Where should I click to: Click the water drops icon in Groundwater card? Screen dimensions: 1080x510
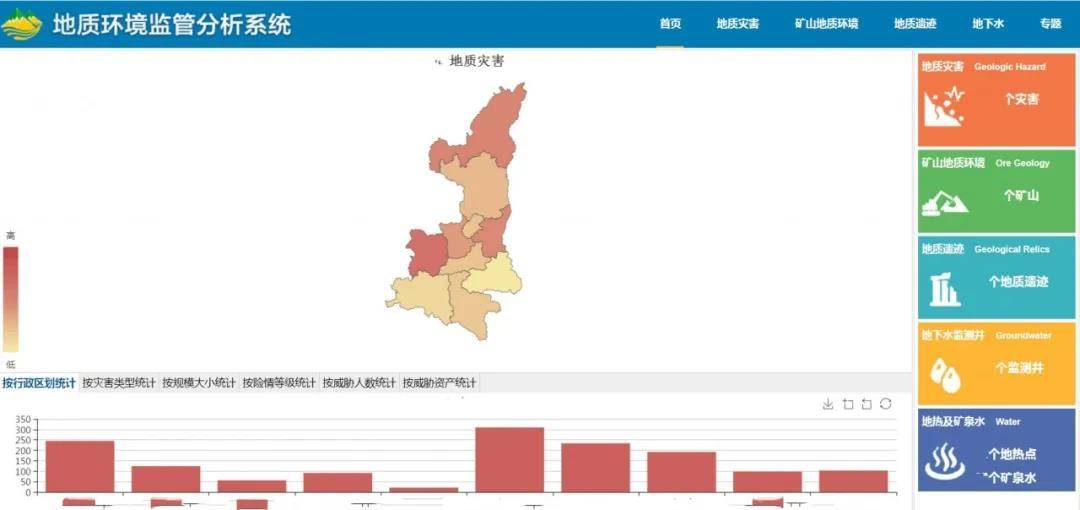coord(945,376)
